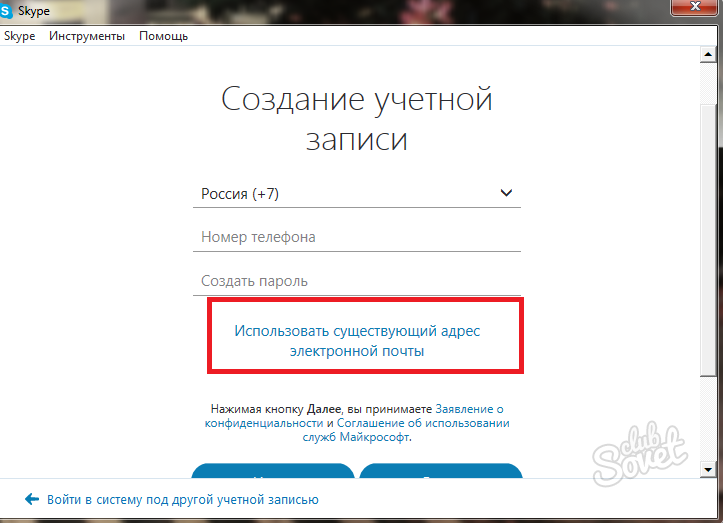This screenshot has width=723, height=523.
Task: Open the Инструменты menu
Action: [x=87, y=36]
